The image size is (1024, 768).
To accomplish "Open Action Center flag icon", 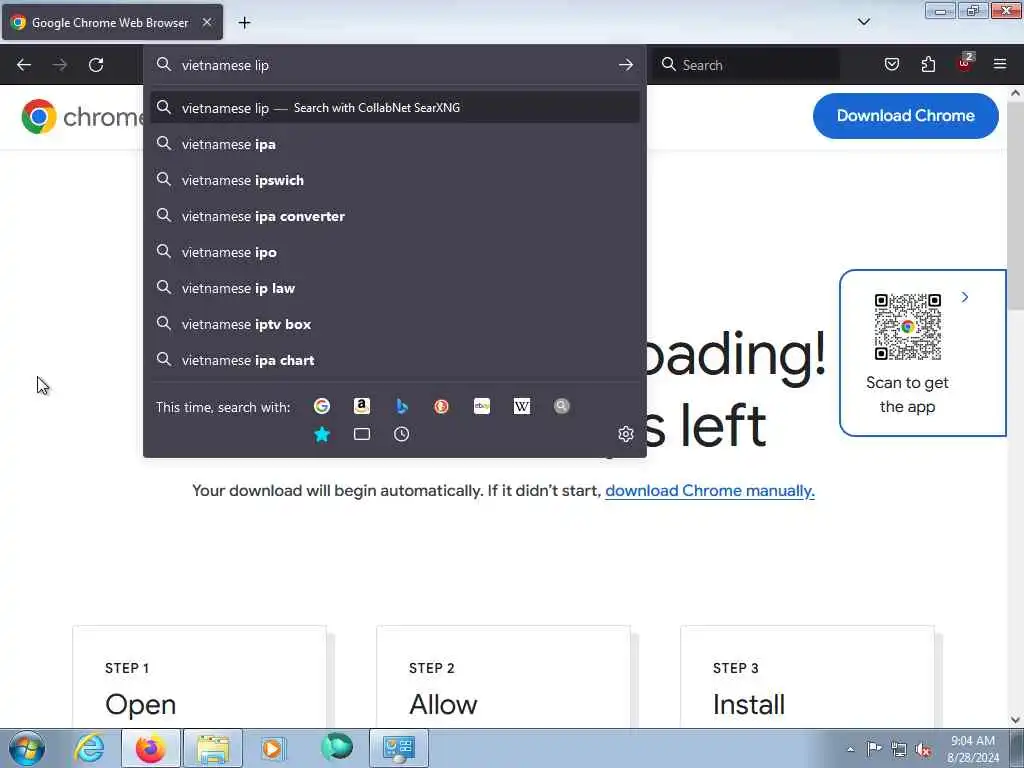I will coord(874,749).
